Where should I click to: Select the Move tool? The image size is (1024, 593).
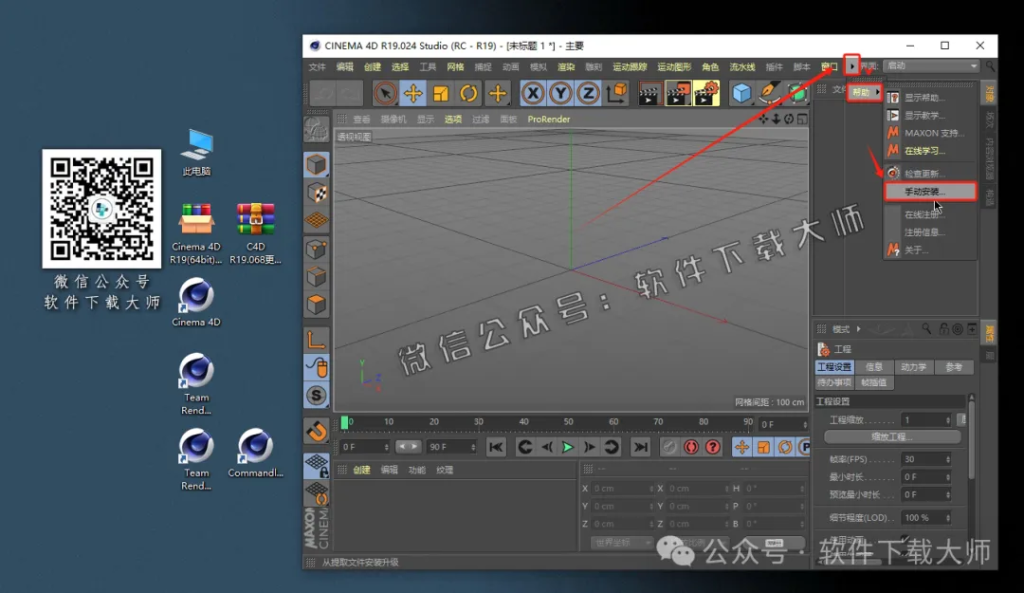tap(413, 92)
